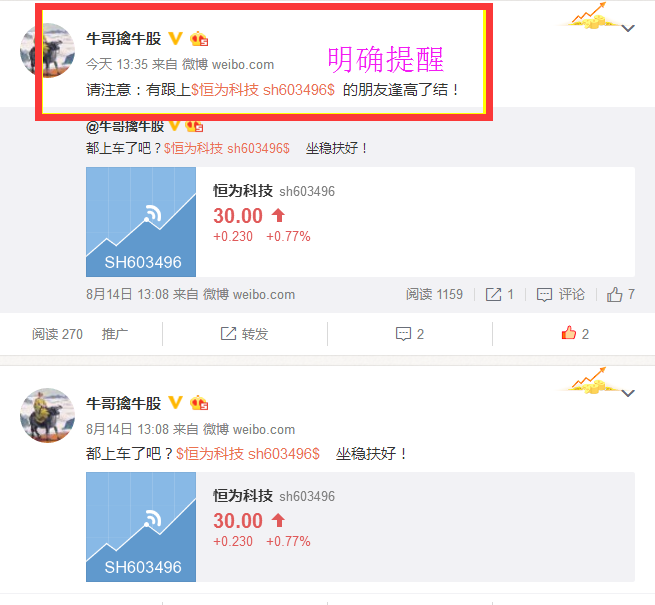This screenshot has height=605, width=655.
Task: Click 转发 to repost the first post
Action: (x=244, y=334)
